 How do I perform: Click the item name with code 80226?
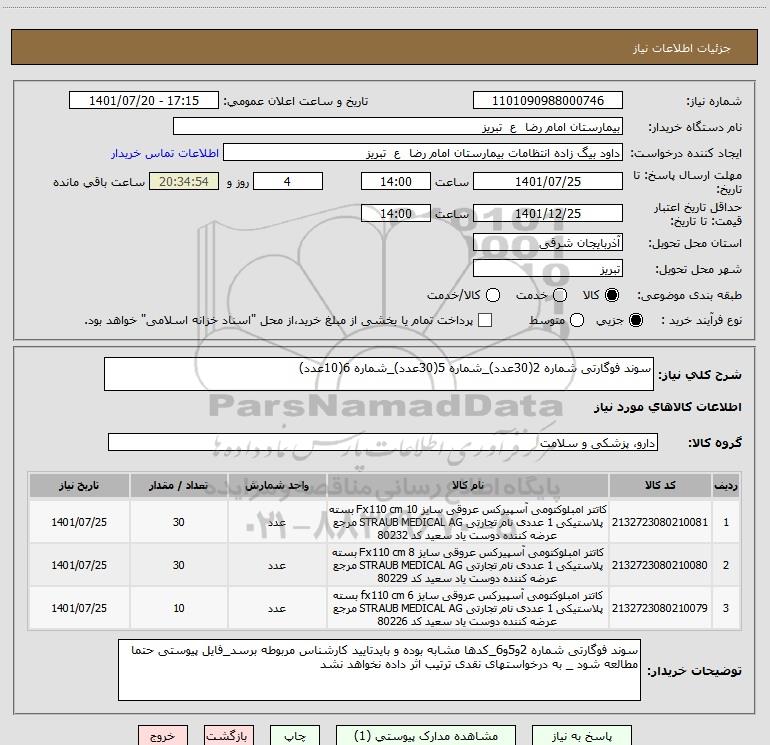click(468, 608)
